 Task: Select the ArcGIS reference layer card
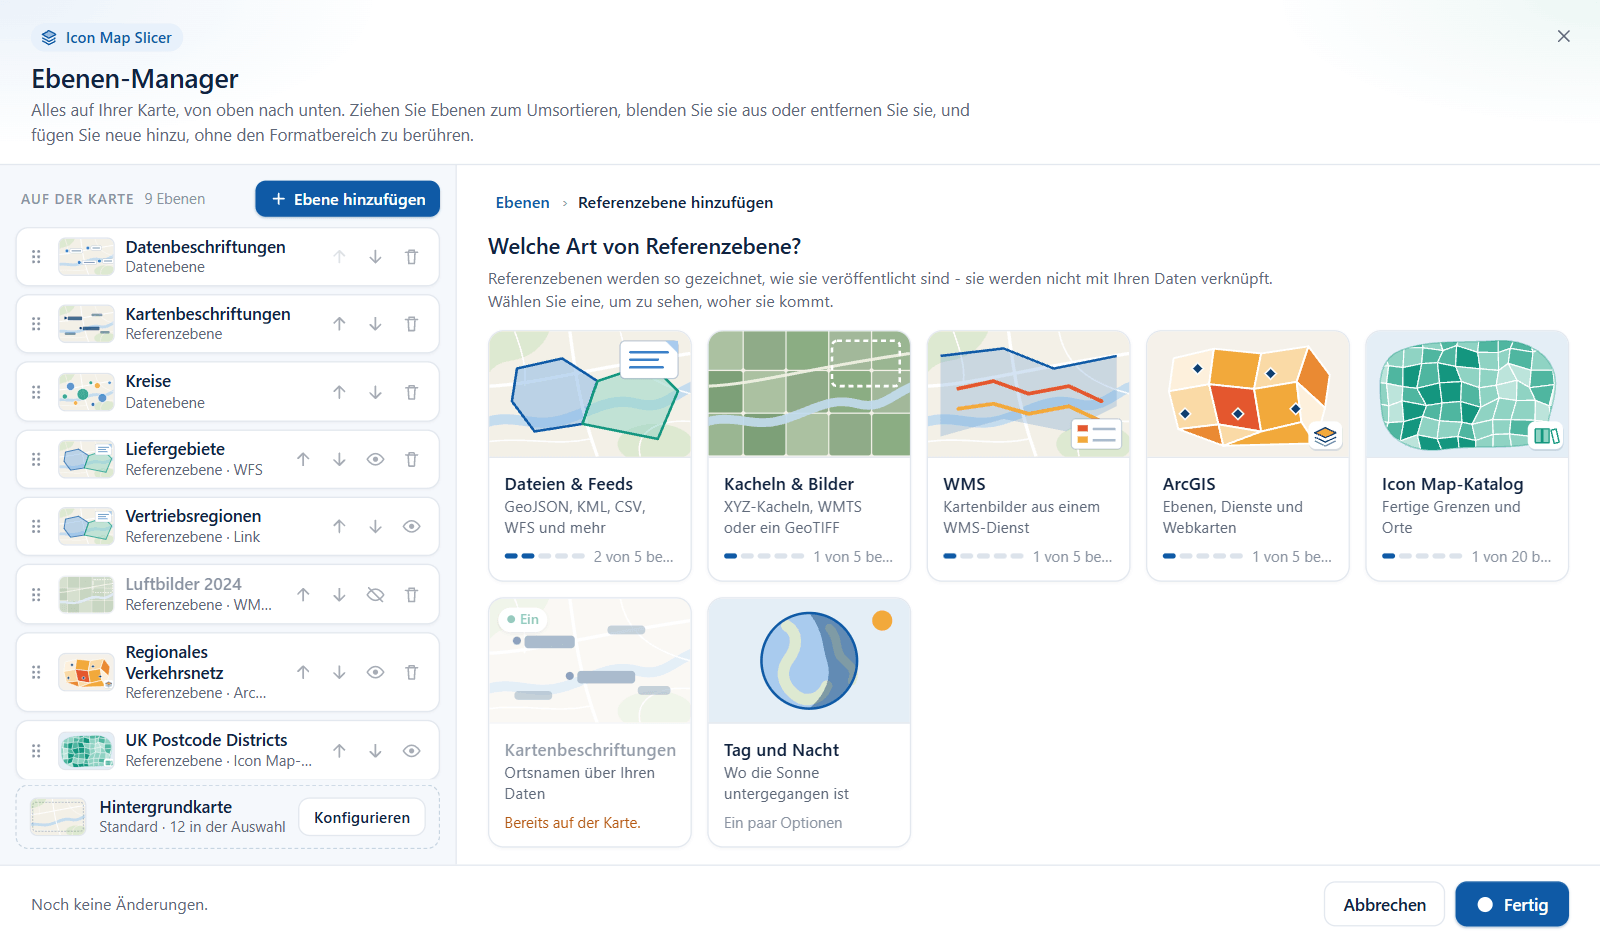pyautogui.click(x=1248, y=456)
